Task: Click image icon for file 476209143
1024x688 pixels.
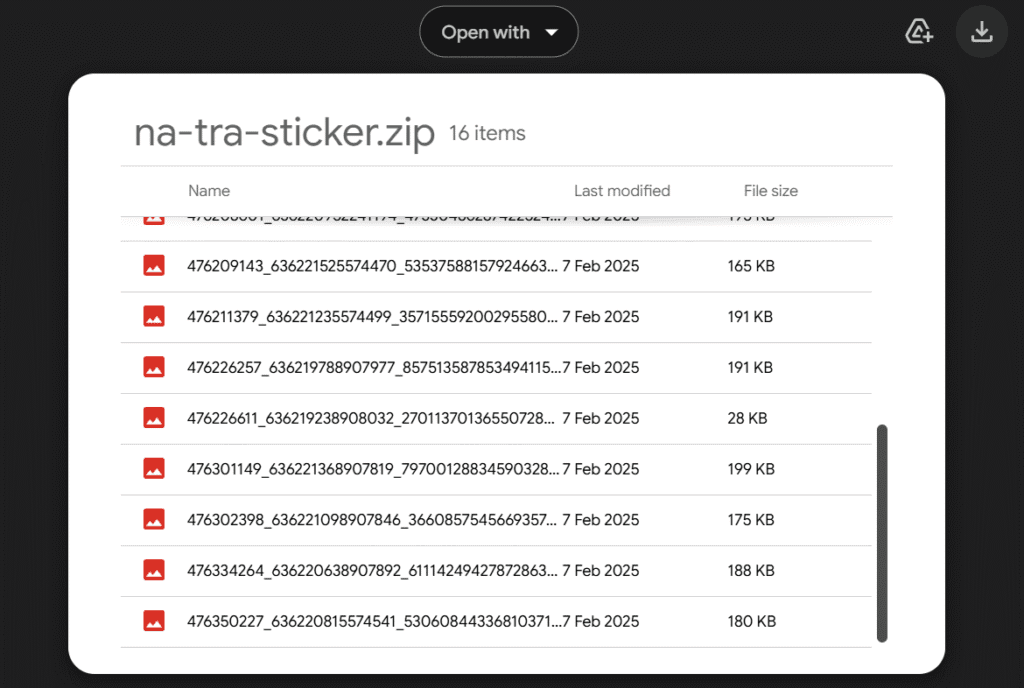Action: coord(154,266)
